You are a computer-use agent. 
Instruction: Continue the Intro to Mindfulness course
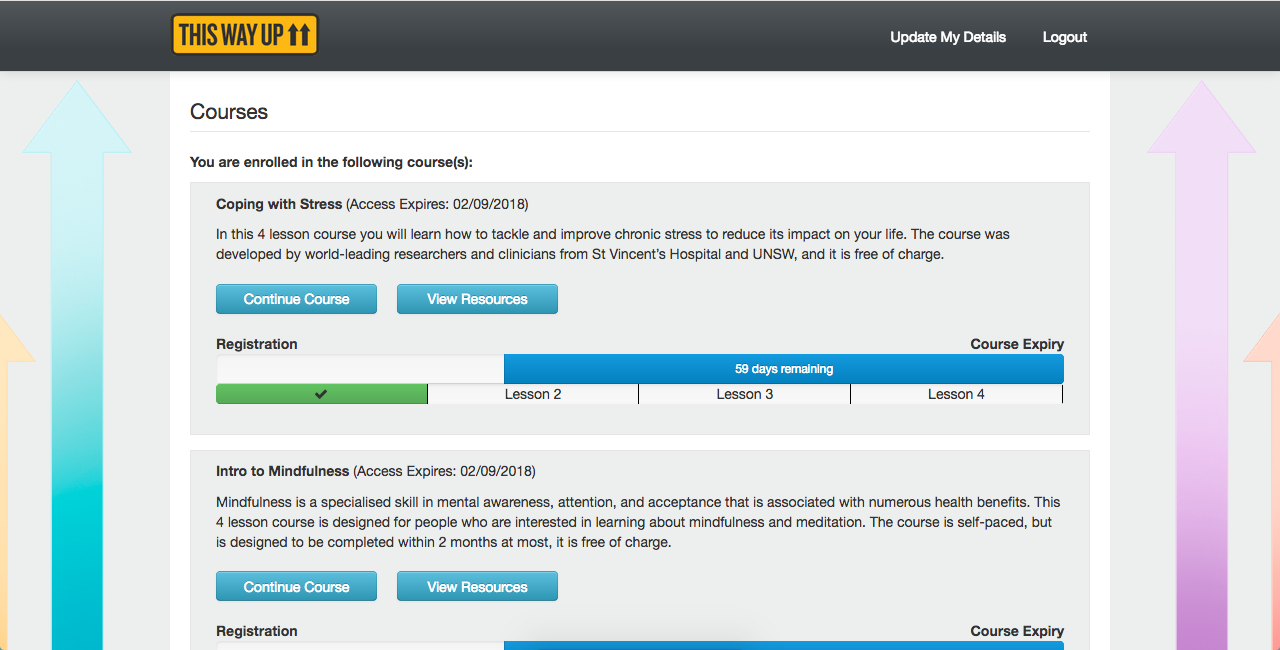coord(296,587)
